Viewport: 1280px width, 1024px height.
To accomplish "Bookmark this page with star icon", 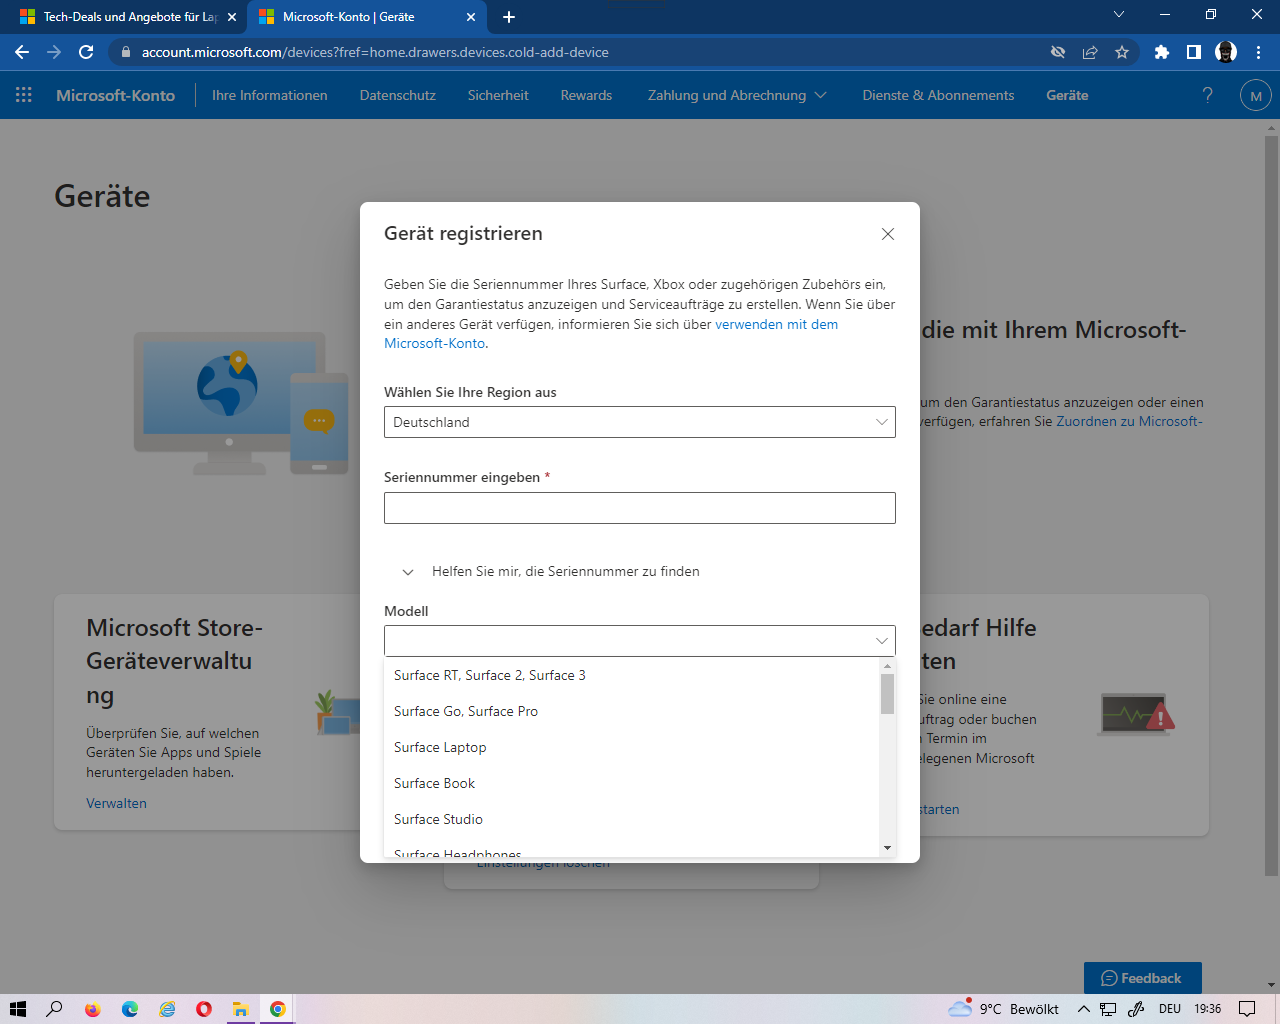I will [x=1122, y=52].
